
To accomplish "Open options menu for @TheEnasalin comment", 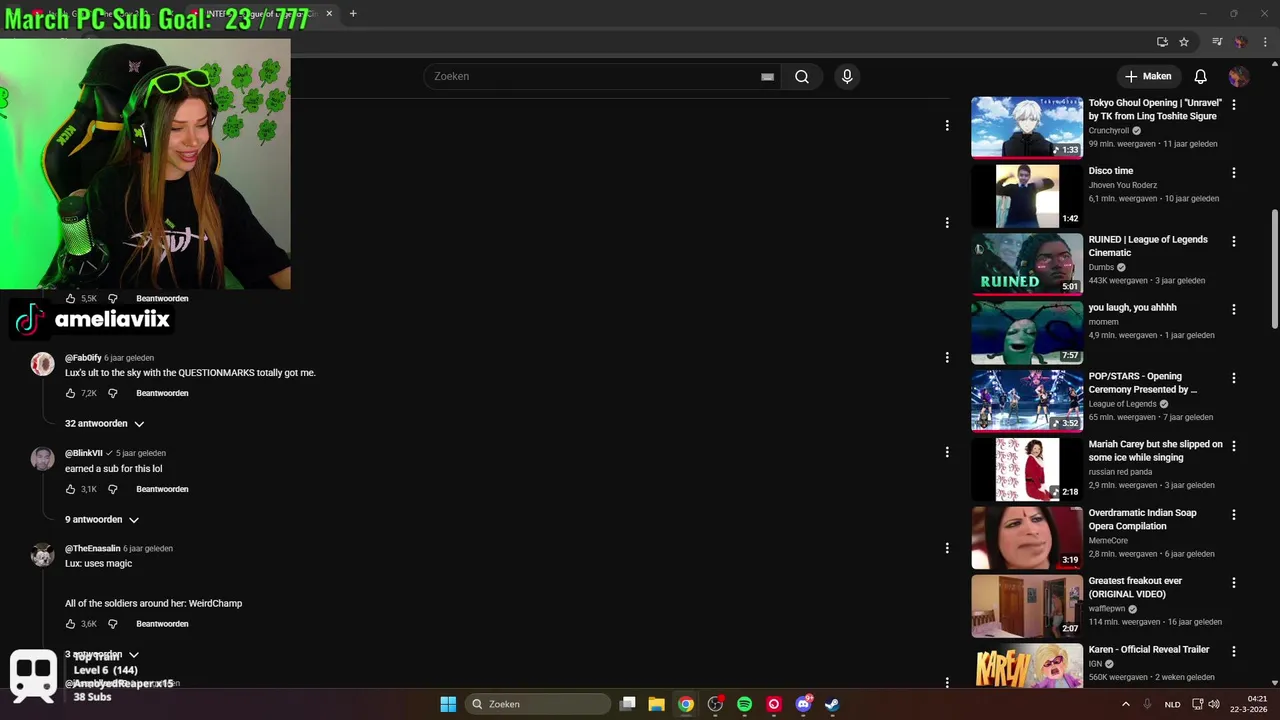I will (x=947, y=548).
